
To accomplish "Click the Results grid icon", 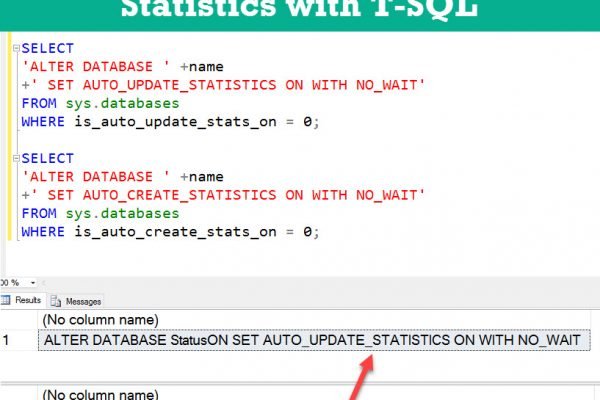I will 6,300.
